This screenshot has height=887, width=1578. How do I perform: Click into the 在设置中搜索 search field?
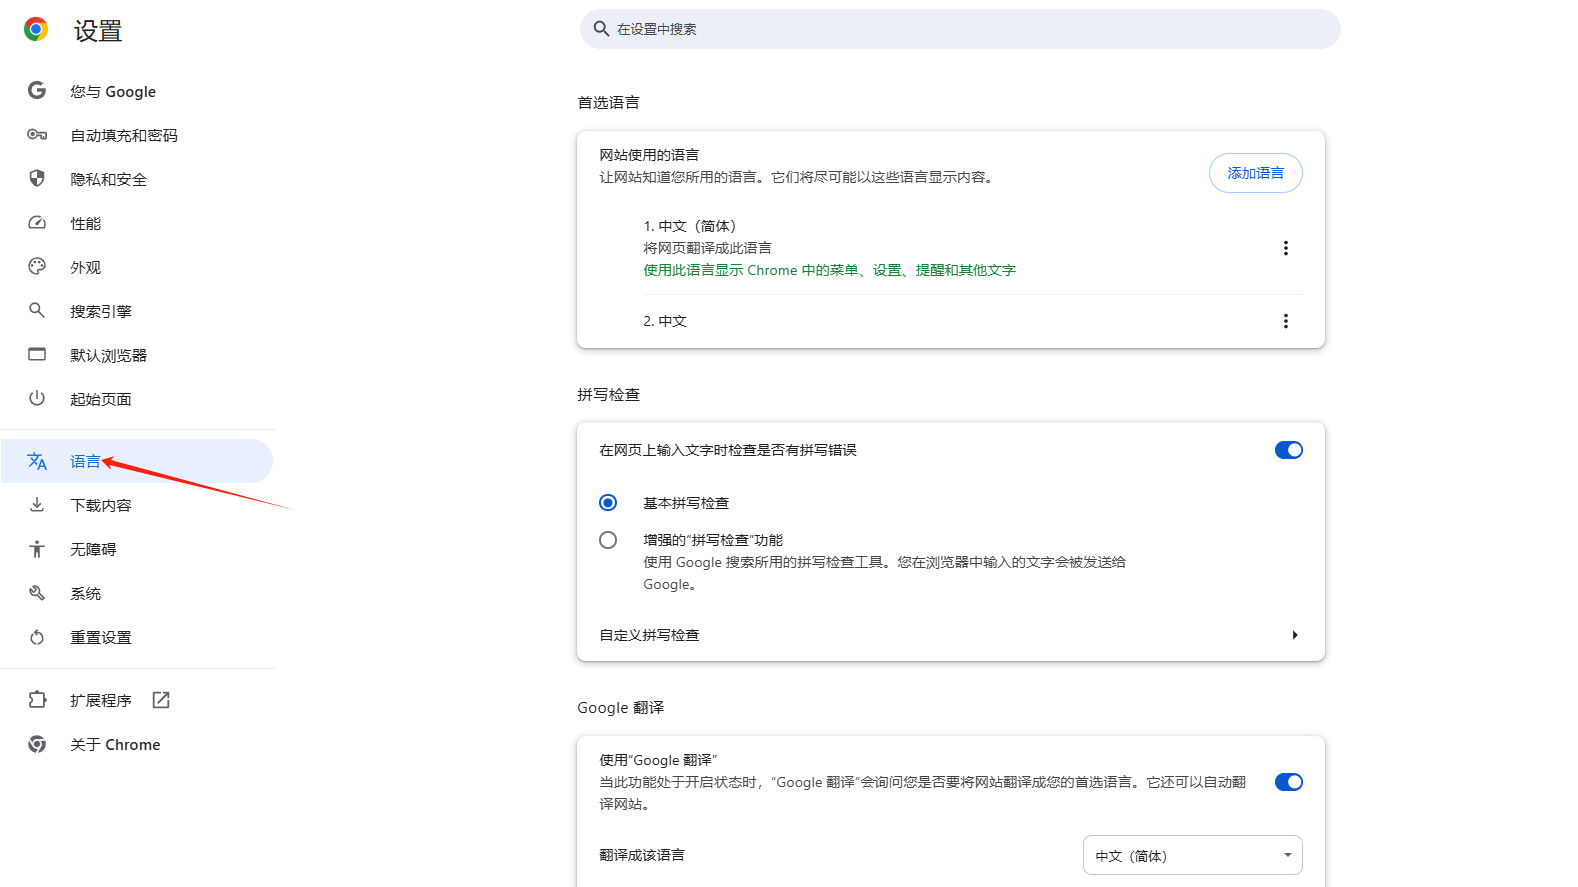pos(960,29)
